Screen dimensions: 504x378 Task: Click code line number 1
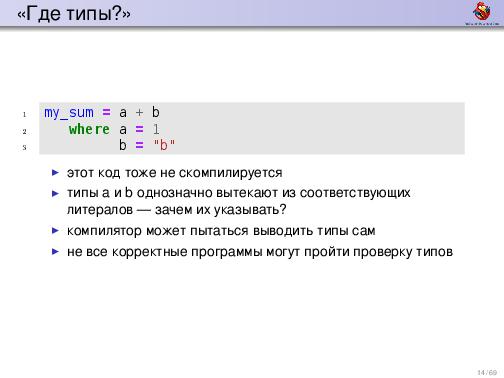(x=24, y=115)
